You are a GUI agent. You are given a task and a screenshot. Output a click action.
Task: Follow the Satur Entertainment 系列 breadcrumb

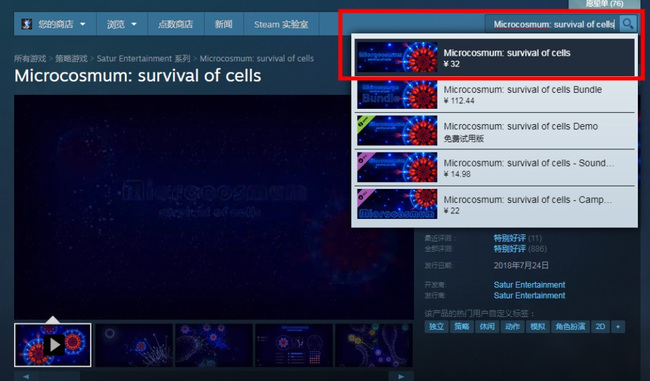point(143,58)
